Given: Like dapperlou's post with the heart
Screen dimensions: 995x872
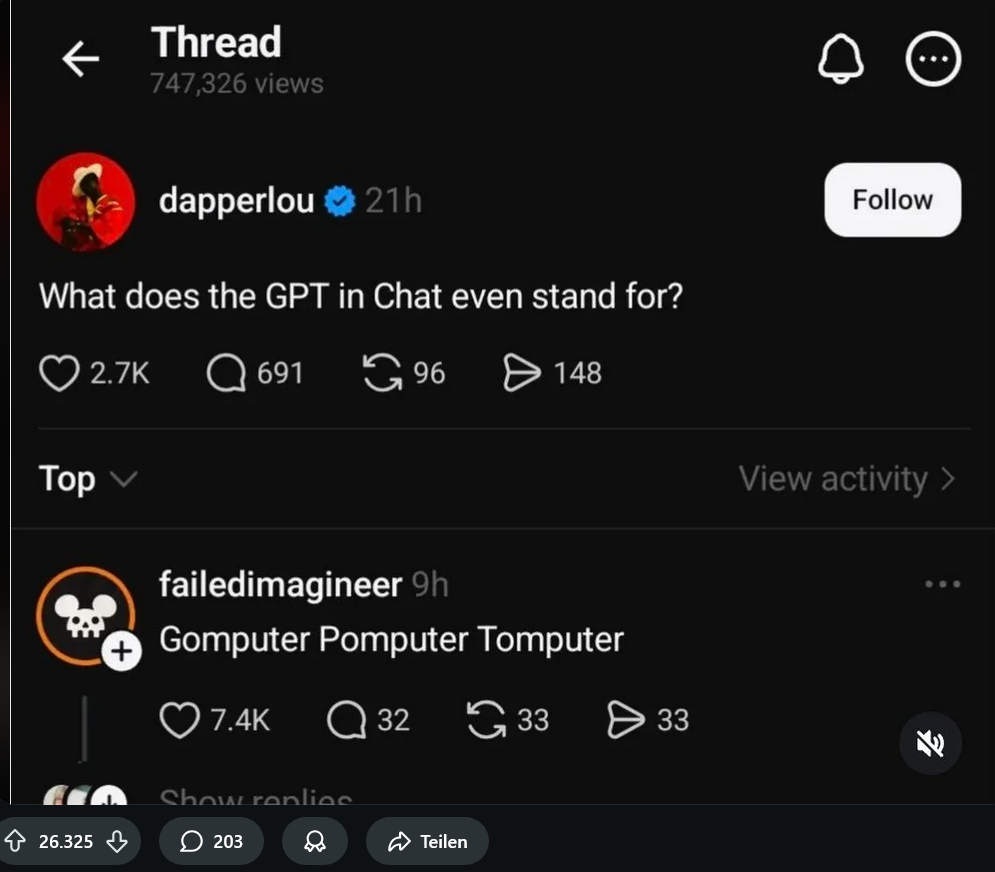Looking at the screenshot, I should point(59,374).
